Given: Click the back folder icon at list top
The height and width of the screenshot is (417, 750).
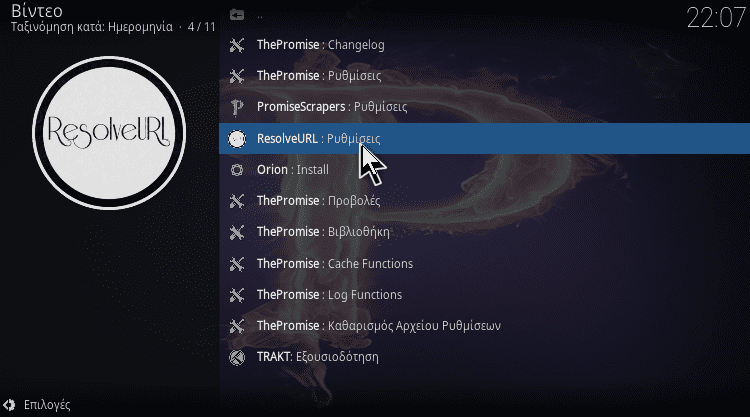Looking at the screenshot, I should pos(237,15).
